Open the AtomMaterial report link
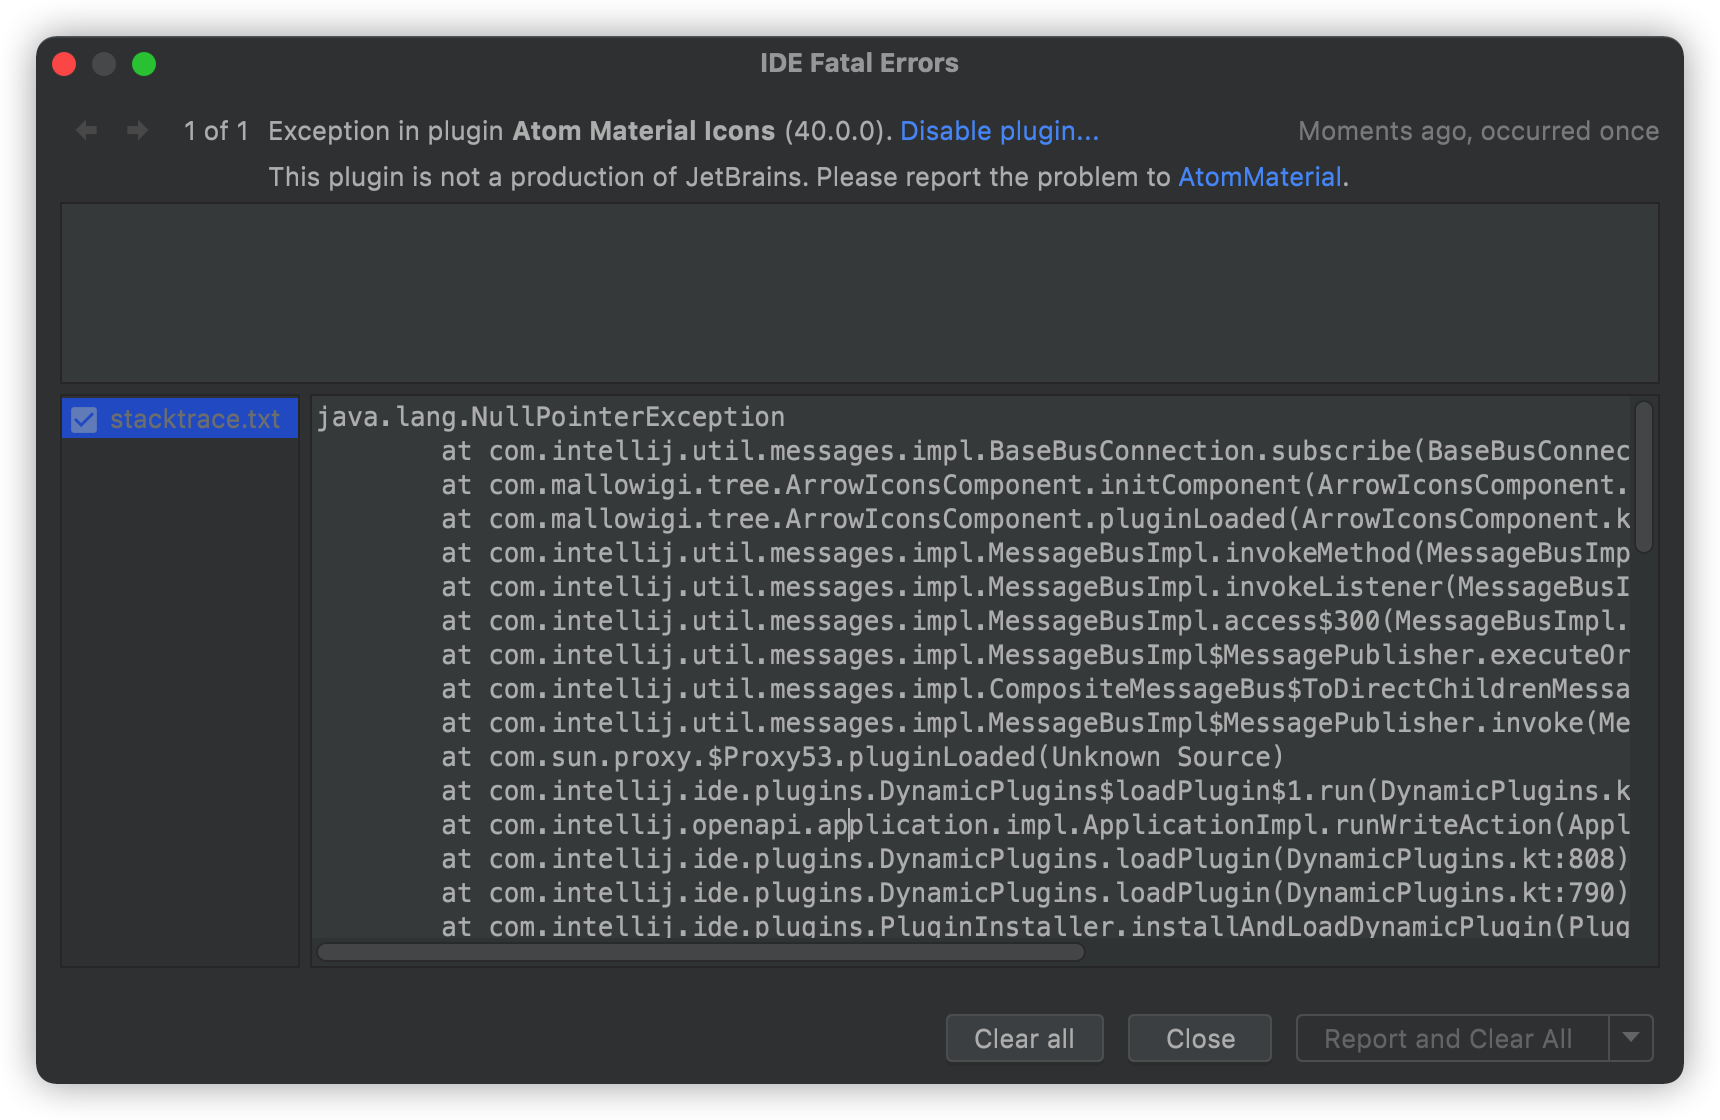 (x=1258, y=177)
